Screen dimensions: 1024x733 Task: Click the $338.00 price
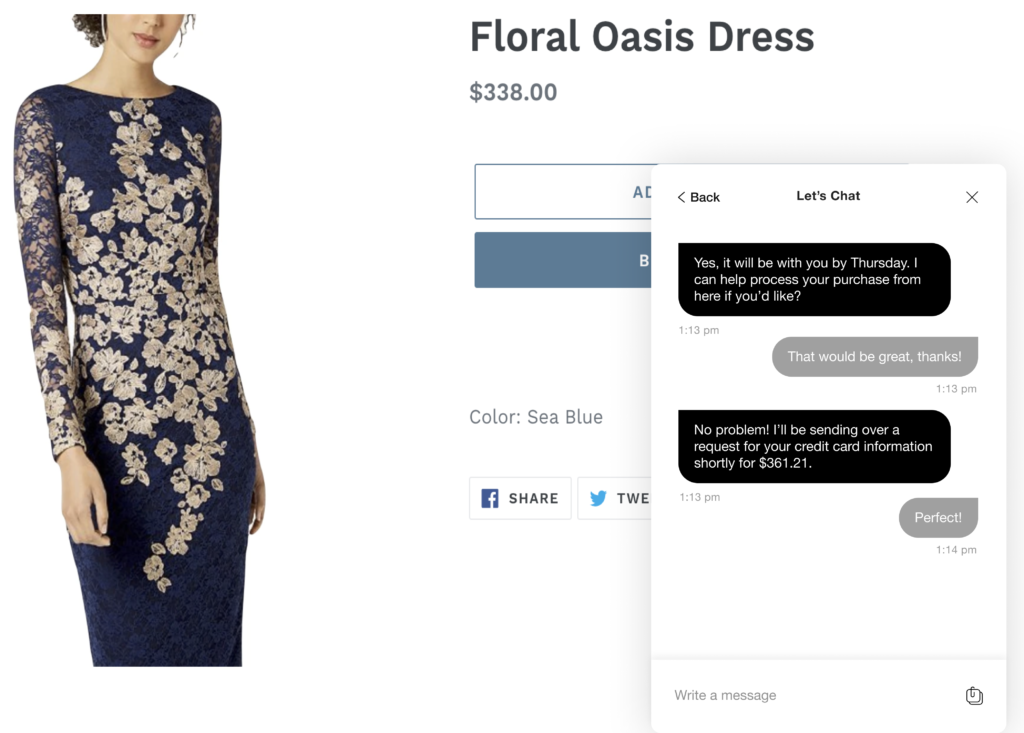click(513, 91)
